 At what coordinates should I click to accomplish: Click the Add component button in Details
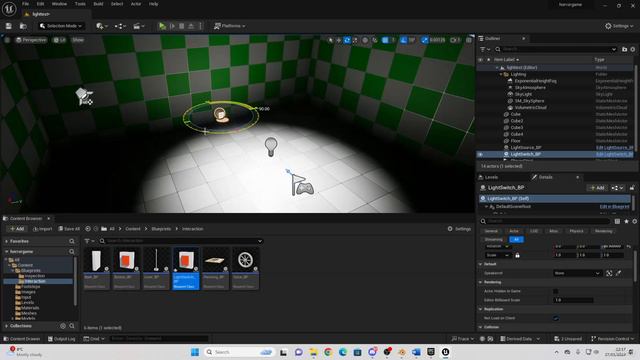pos(597,188)
